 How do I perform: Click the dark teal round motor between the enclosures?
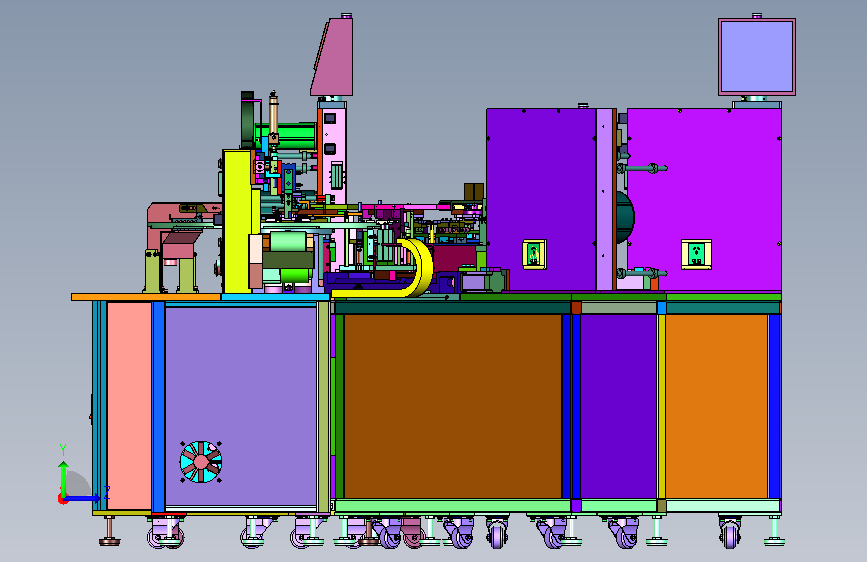(x=625, y=217)
